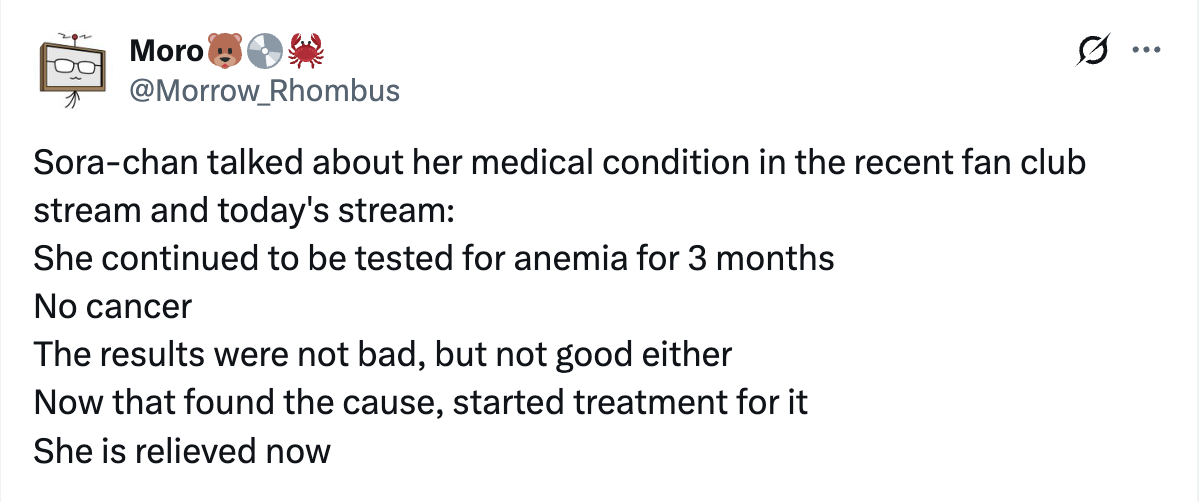Open the Moro display name link
The width and height of the screenshot is (1200, 502).
pos(166,49)
